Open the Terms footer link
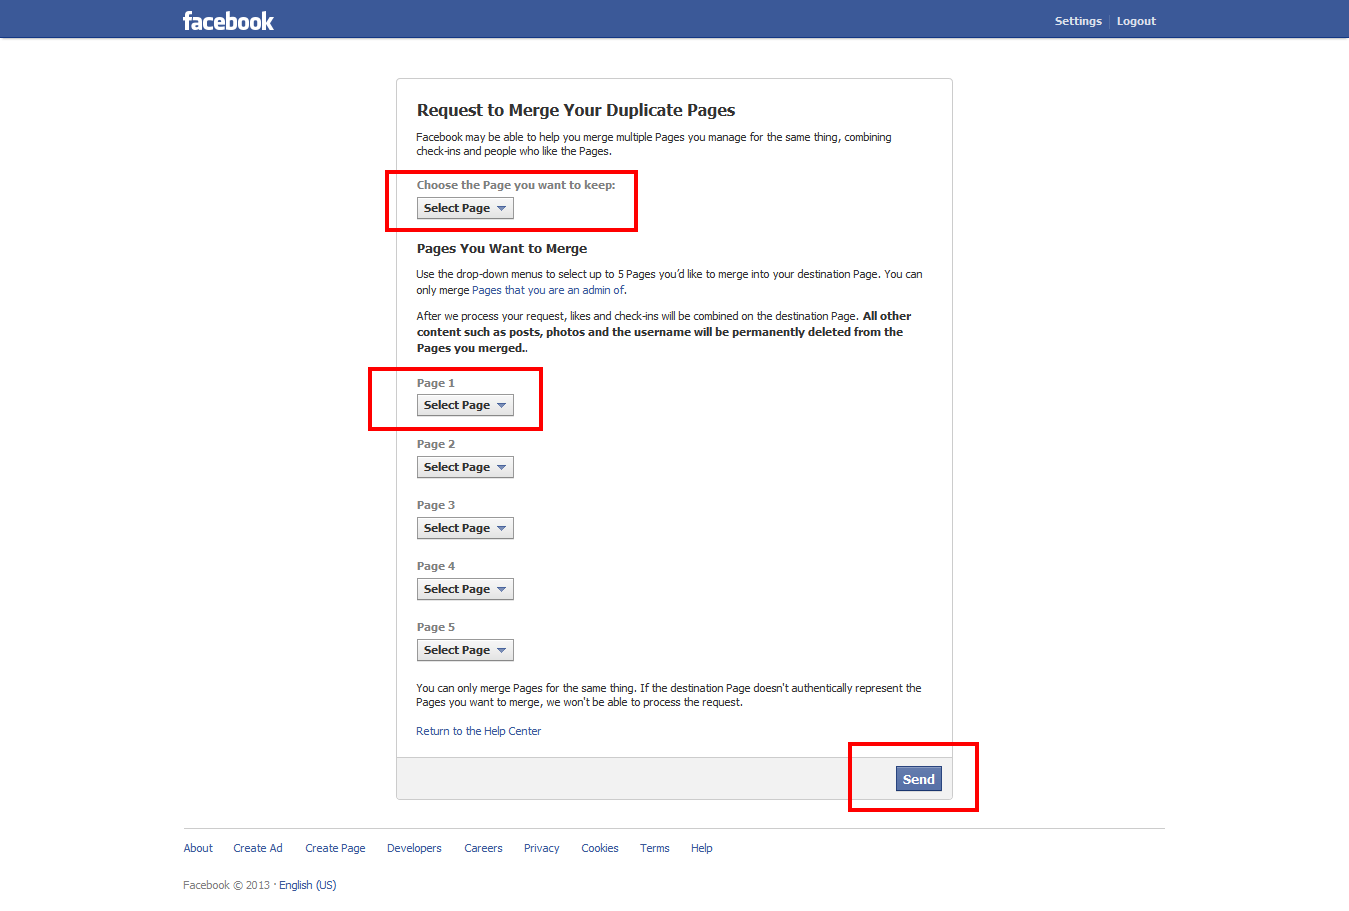This screenshot has height=911, width=1349. (654, 847)
